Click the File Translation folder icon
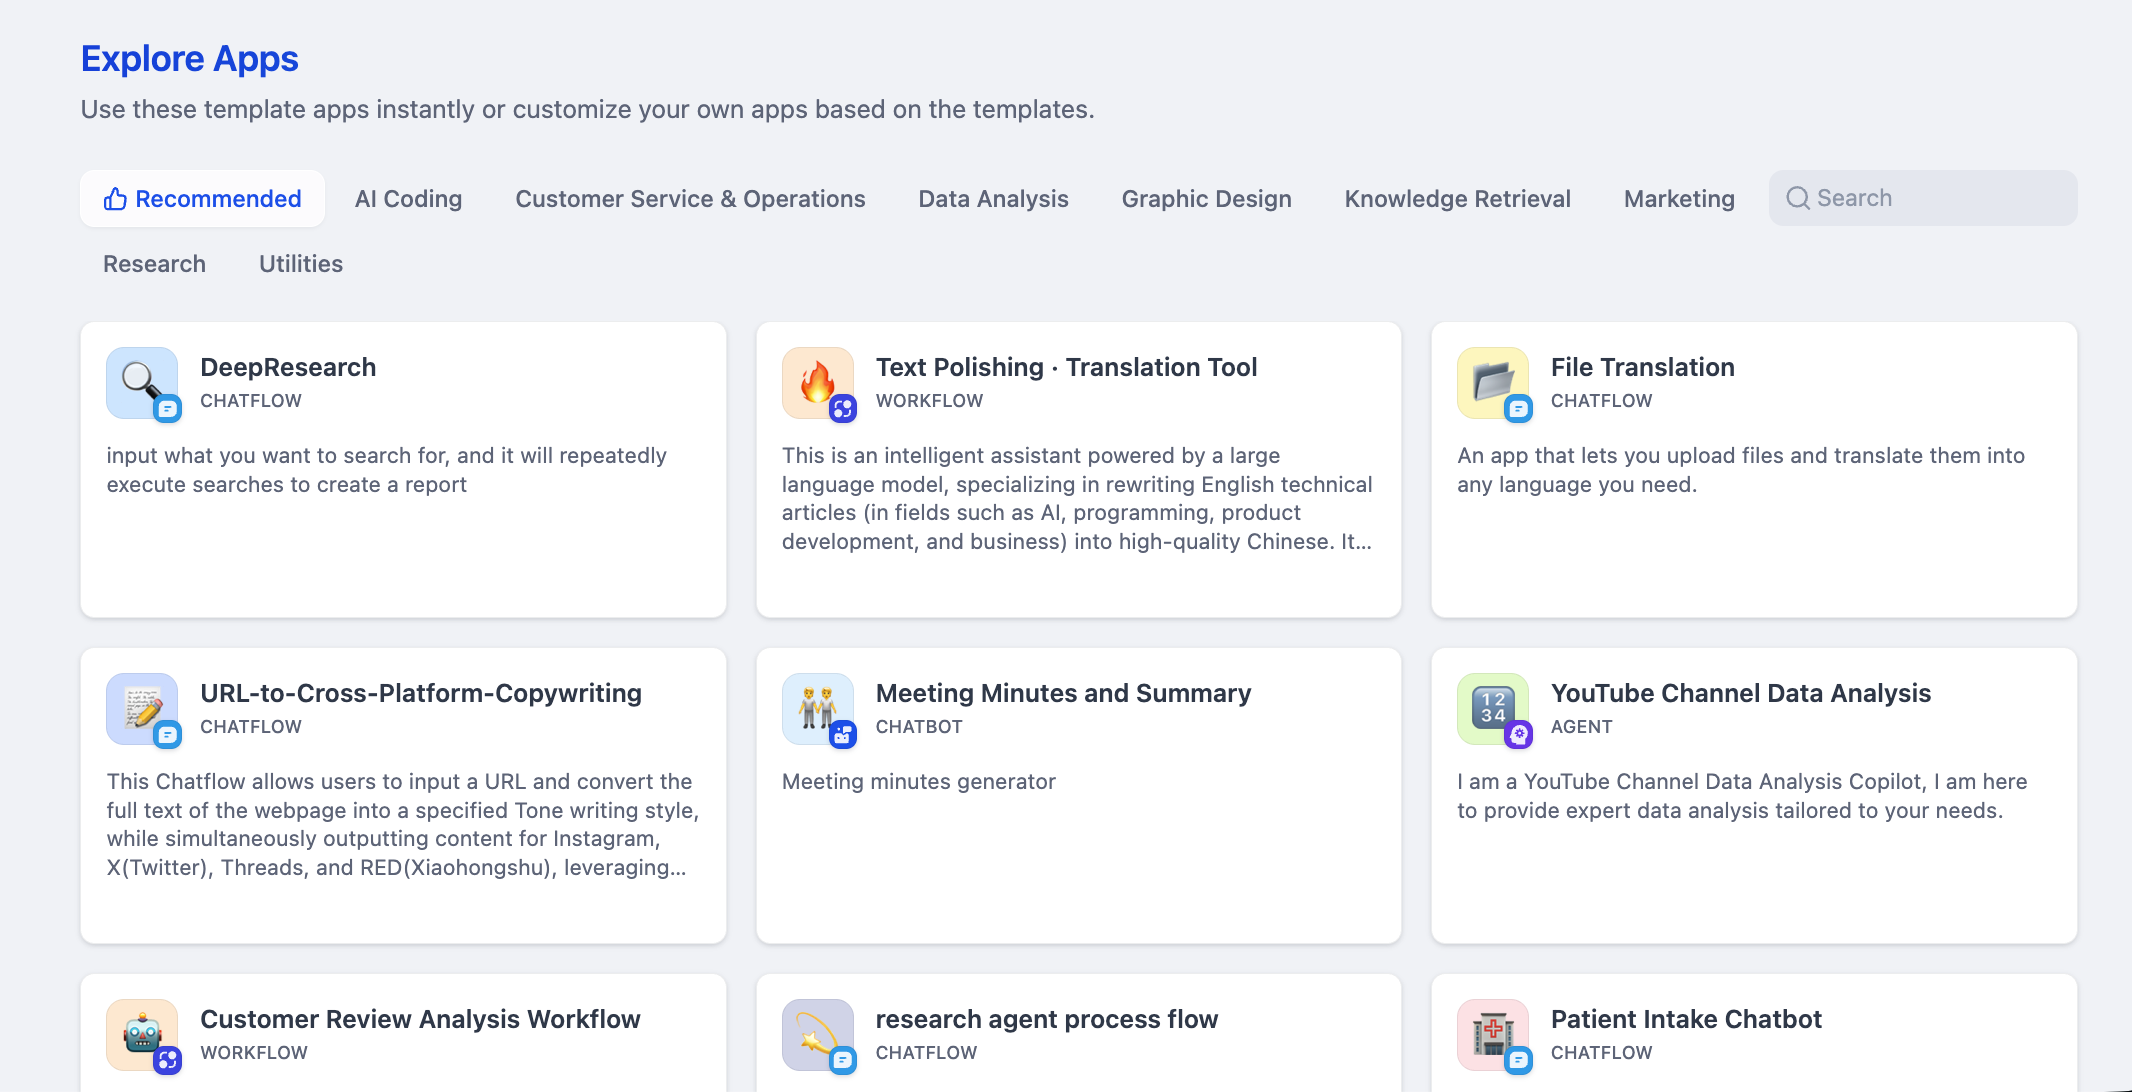Image resolution: width=2132 pixels, height=1092 pixels. click(x=1492, y=382)
